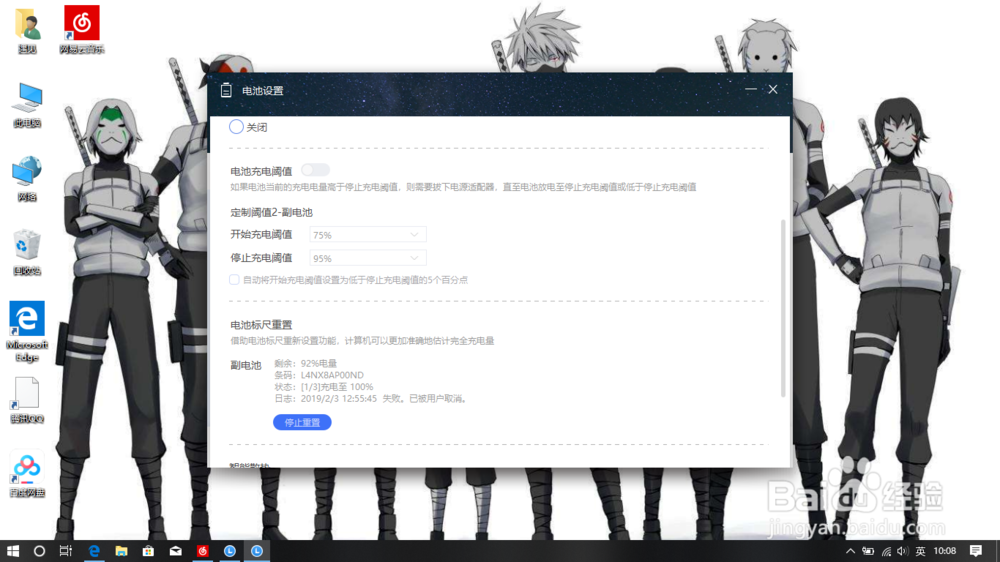Screen dimensions: 1000x562
Task: Open the user folder desktop icon
Action: tap(27, 29)
